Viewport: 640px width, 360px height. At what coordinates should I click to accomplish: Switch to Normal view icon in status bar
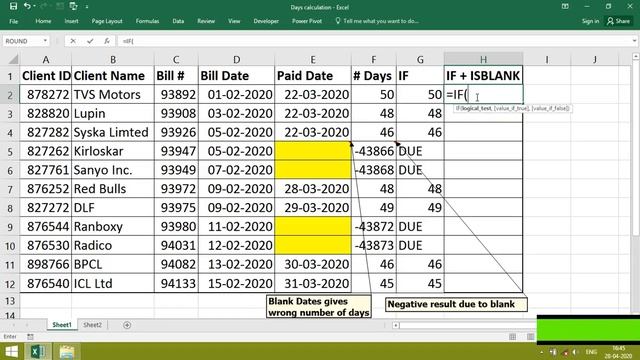coord(513,337)
